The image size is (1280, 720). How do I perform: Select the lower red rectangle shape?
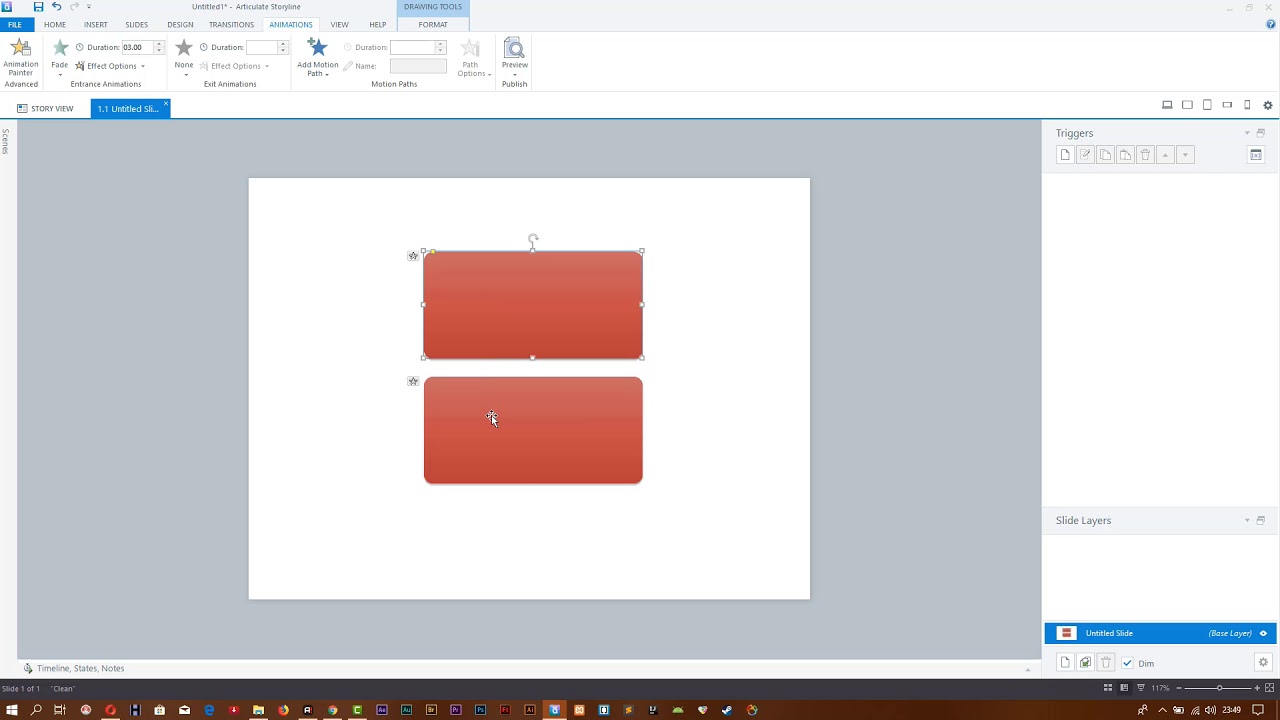pyautogui.click(x=533, y=430)
